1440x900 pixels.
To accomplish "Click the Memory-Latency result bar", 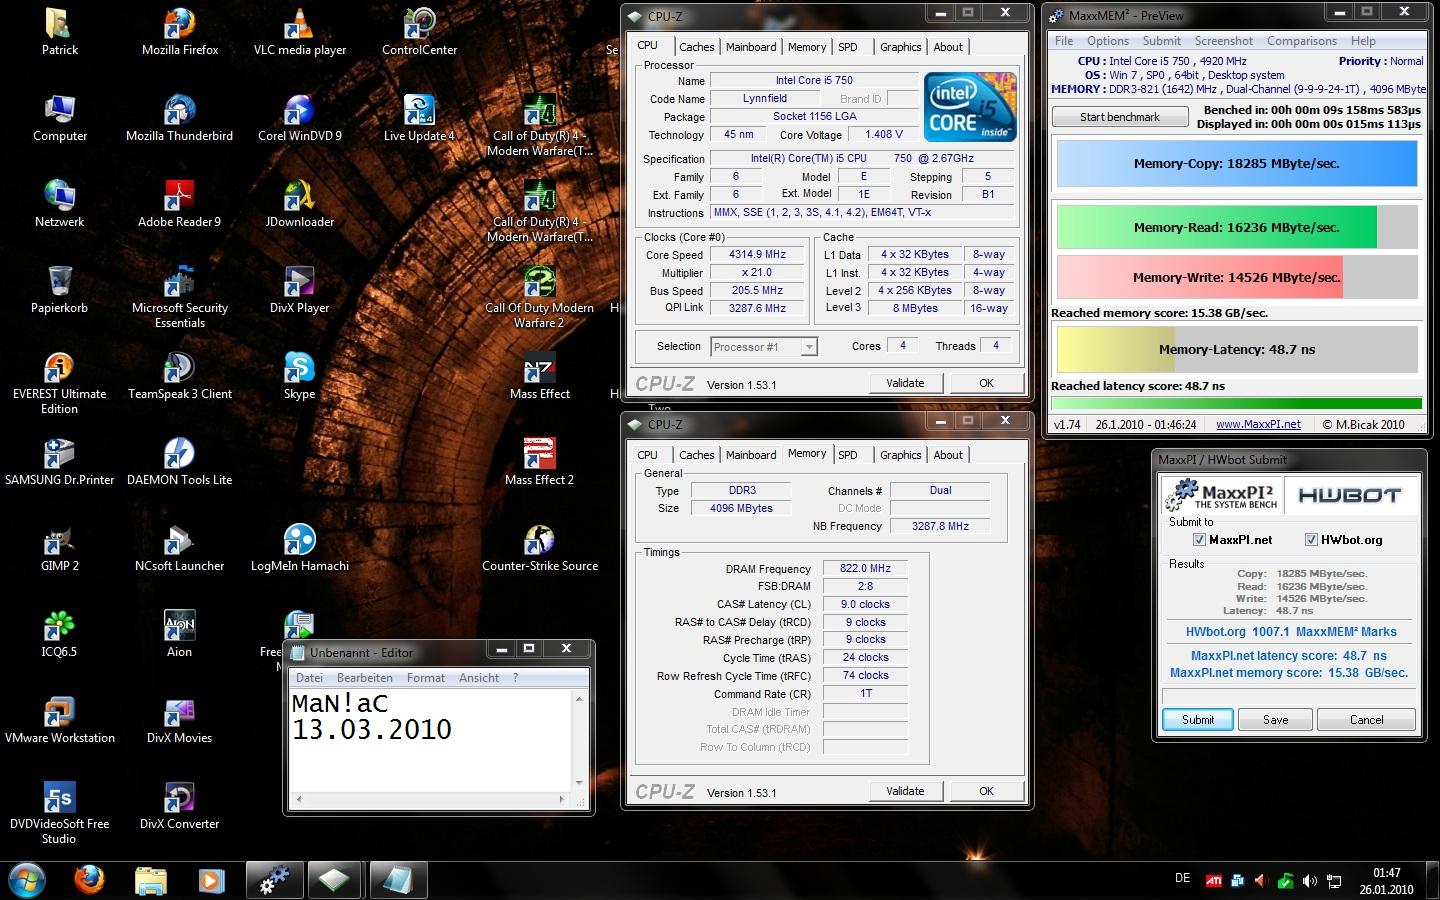I will pyautogui.click(x=1237, y=350).
